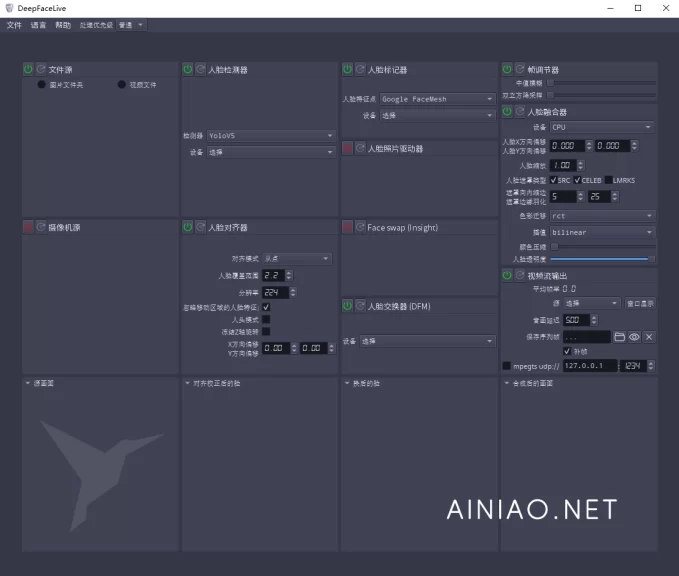Reset the 视频流输出 module settings
The height and width of the screenshot is (576, 679).
(520, 275)
